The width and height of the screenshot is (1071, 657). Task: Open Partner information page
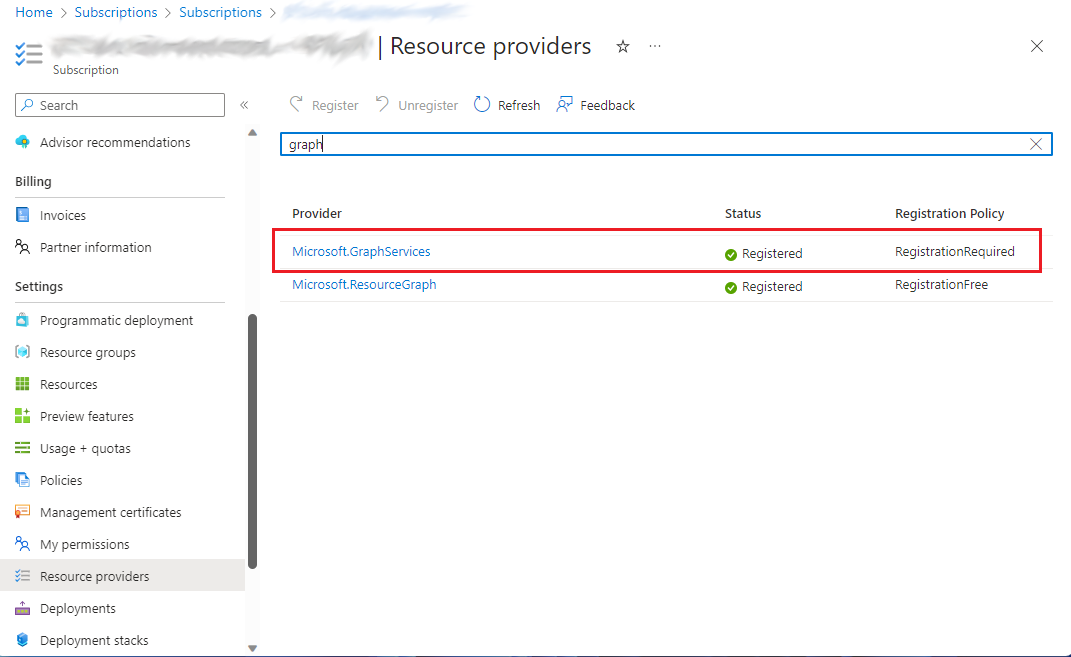(96, 247)
